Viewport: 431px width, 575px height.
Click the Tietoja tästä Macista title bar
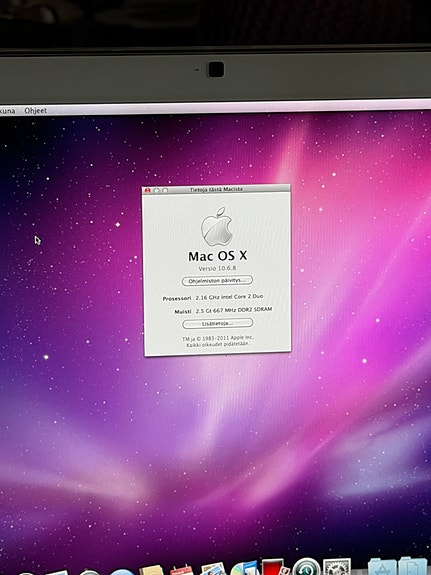tap(216, 190)
